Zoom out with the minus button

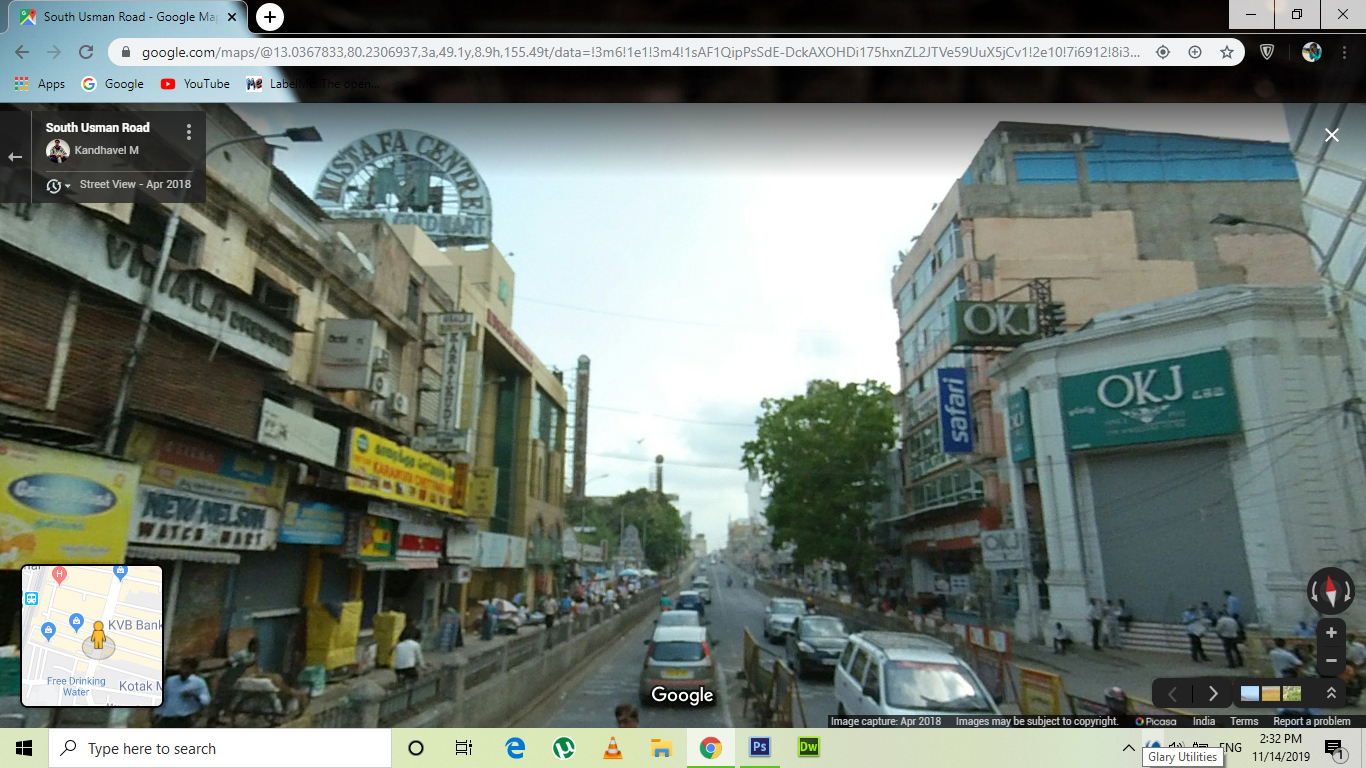tap(1331, 660)
